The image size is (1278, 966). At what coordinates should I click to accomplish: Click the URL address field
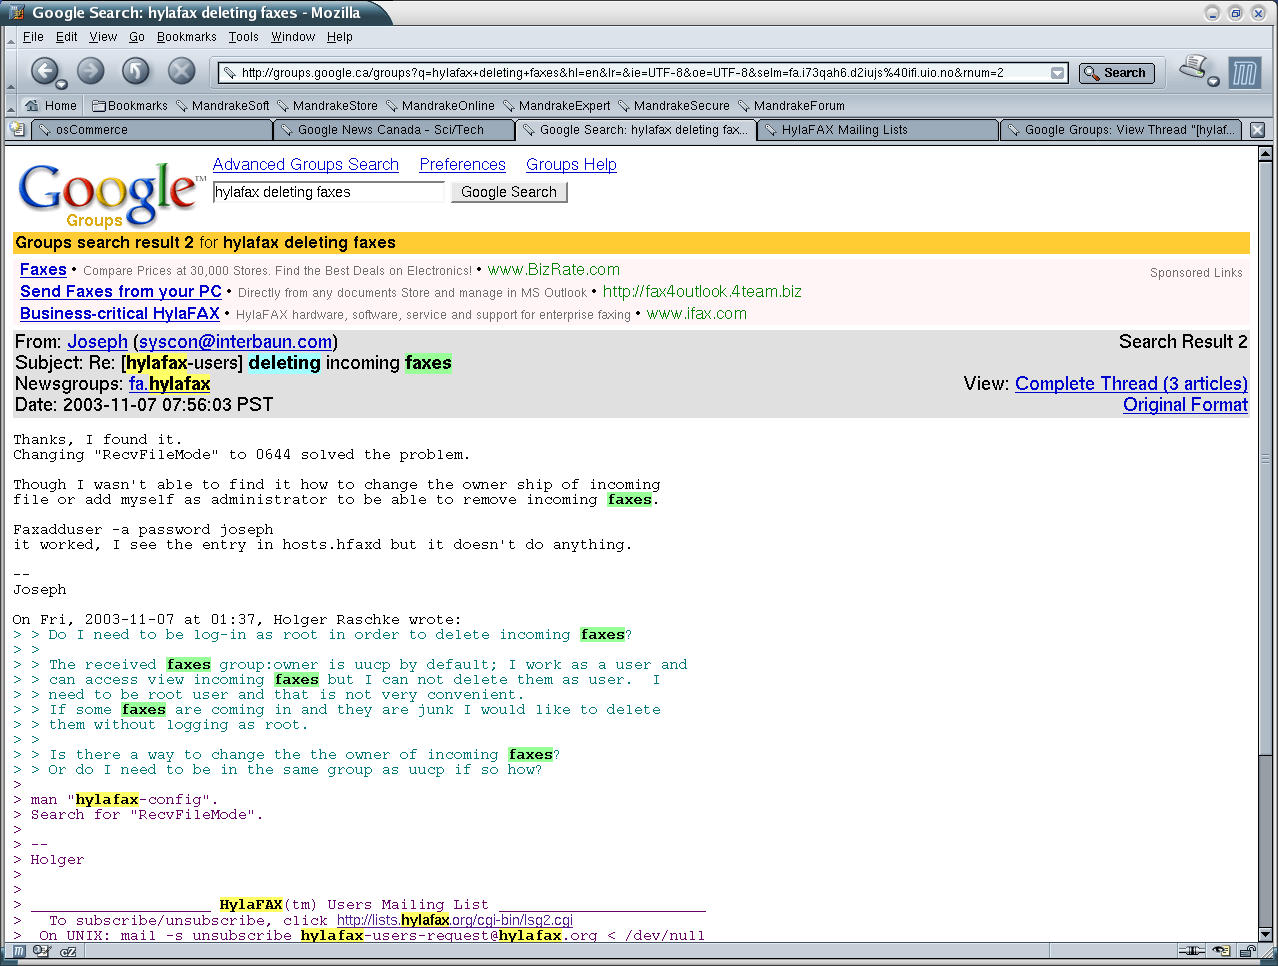(x=644, y=73)
